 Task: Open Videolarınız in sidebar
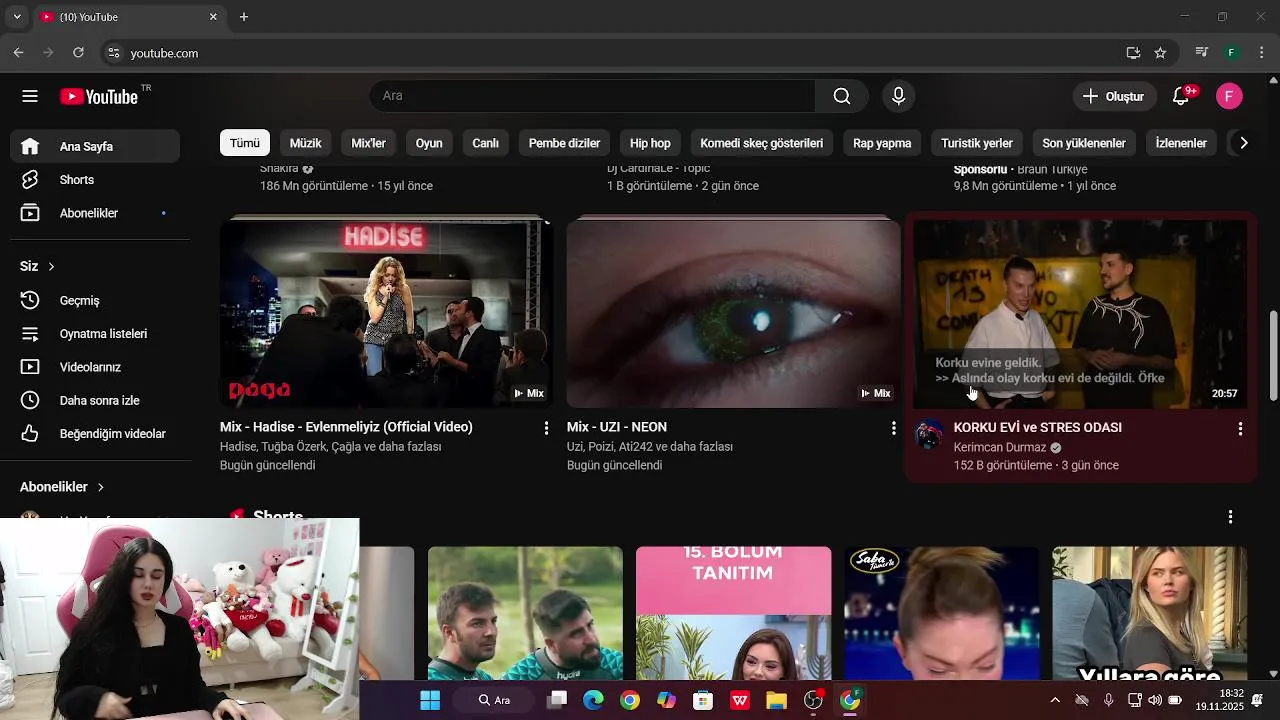coord(95,367)
